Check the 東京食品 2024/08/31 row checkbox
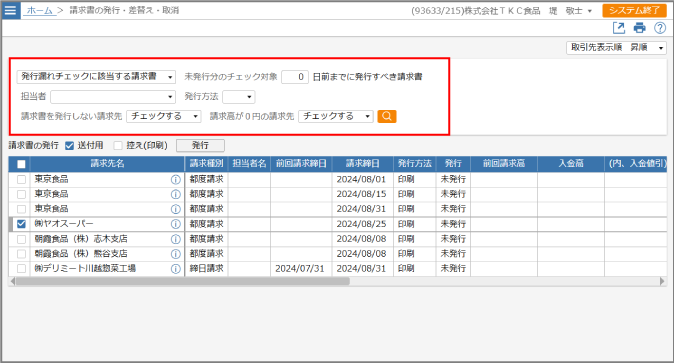 tap(21, 209)
